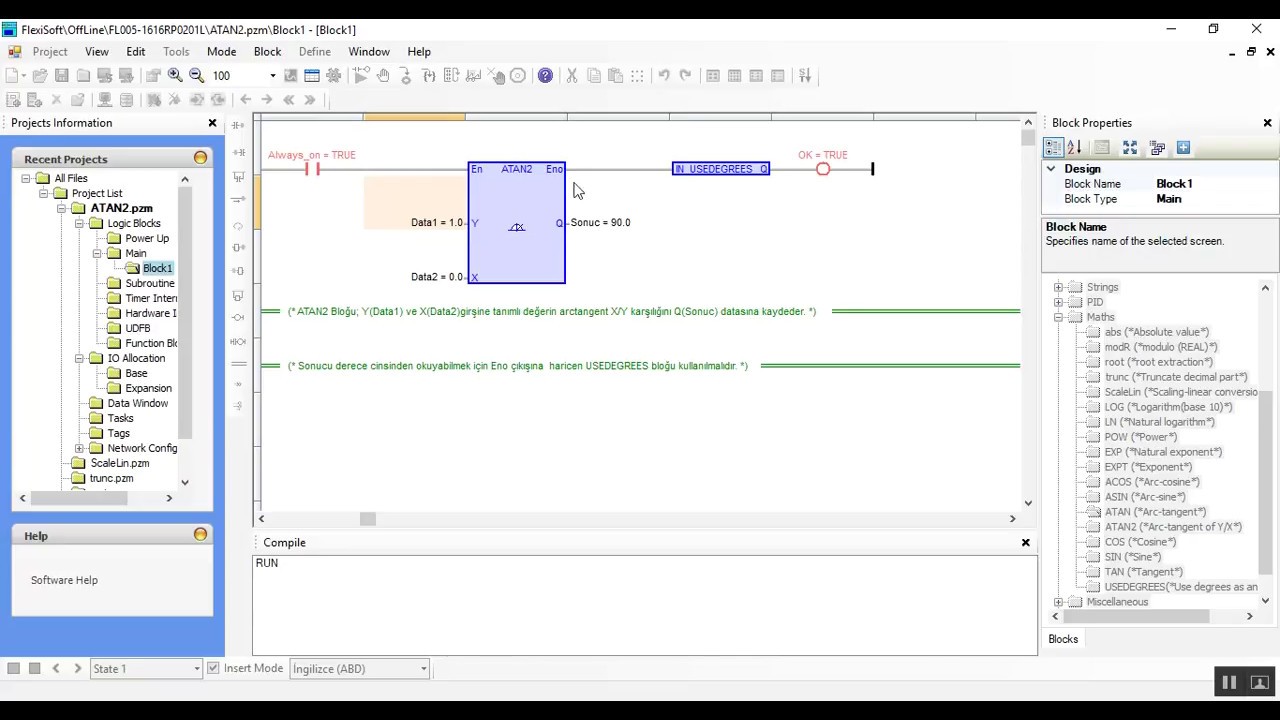Click the ladder editor horizontal scrollbar thumb

368,518
